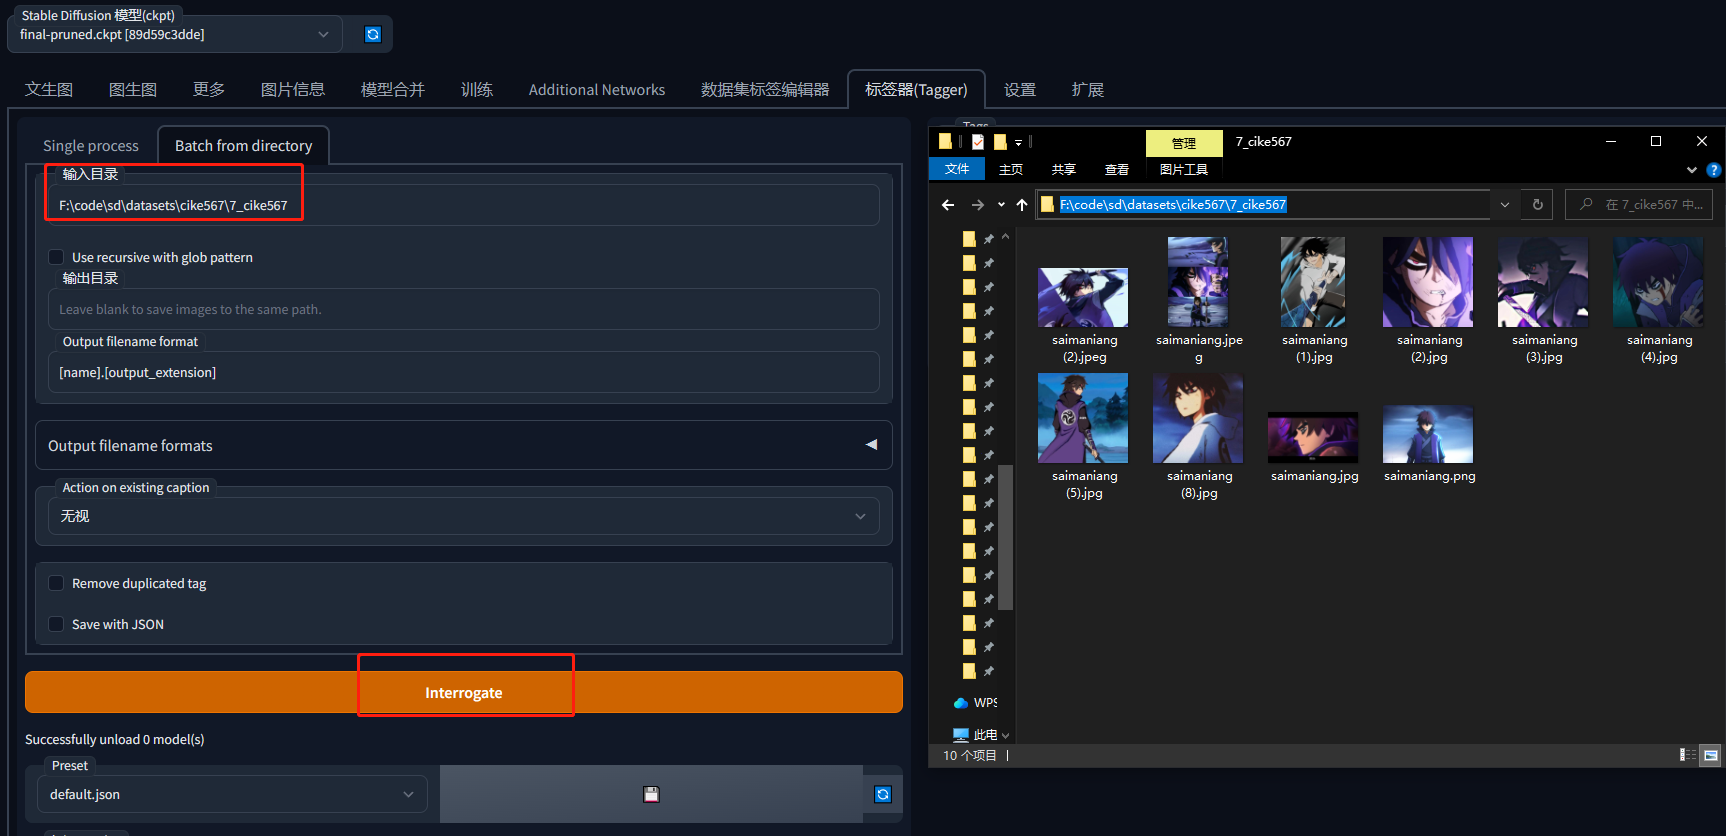Click the WPS cloud item in navigation pane
The height and width of the screenshot is (836, 1726).
976,703
